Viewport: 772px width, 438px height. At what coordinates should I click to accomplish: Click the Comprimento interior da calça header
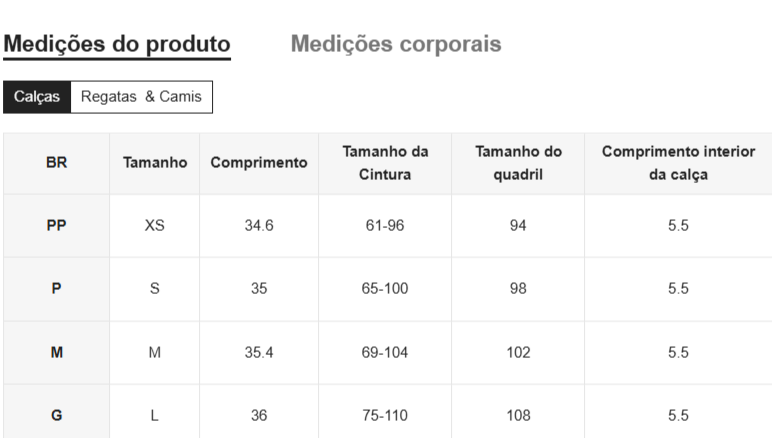pos(678,163)
